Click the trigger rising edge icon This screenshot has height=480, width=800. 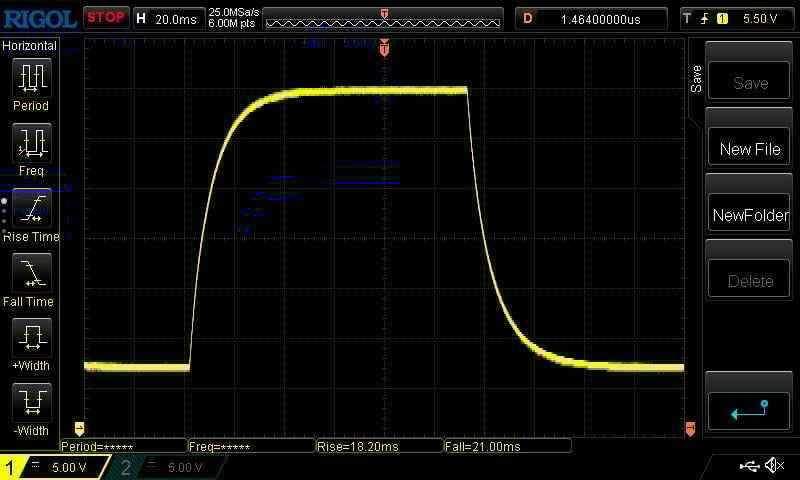pyautogui.click(x=705, y=19)
